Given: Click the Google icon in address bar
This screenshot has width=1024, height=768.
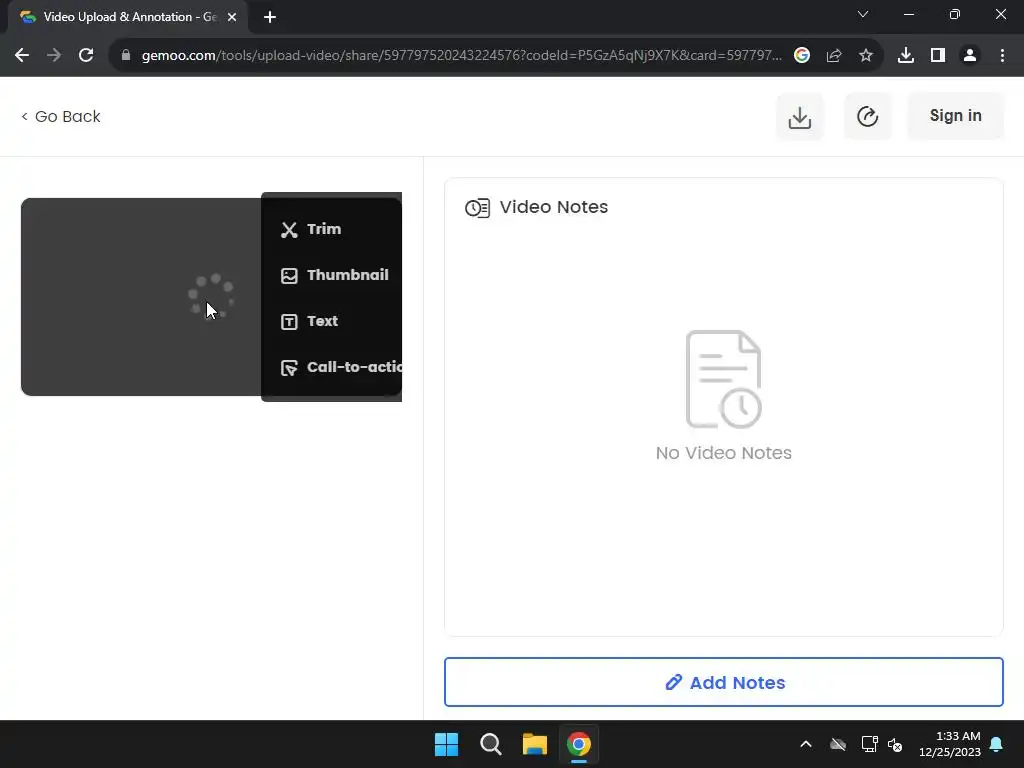Looking at the screenshot, I should pos(802,56).
